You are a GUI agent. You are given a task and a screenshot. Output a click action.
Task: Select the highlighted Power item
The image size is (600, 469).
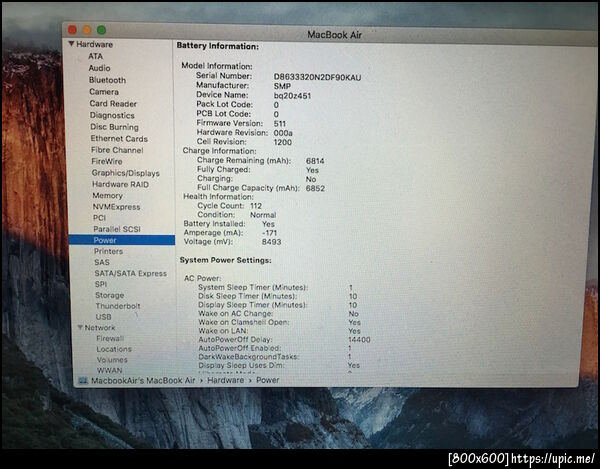pyautogui.click(x=122, y=240)
